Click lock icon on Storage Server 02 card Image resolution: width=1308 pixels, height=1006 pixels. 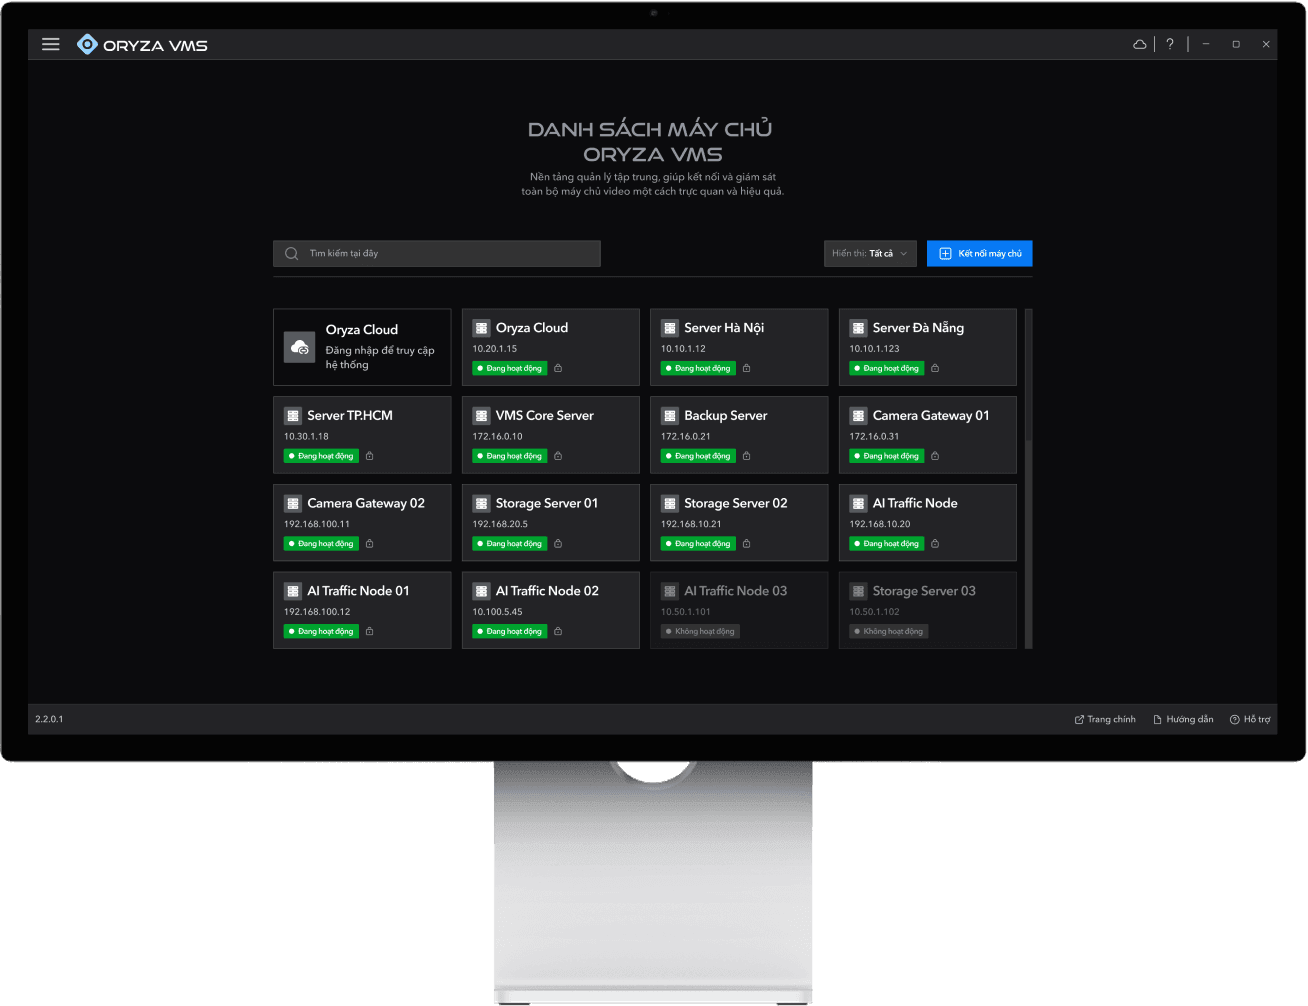click(746, 544)
